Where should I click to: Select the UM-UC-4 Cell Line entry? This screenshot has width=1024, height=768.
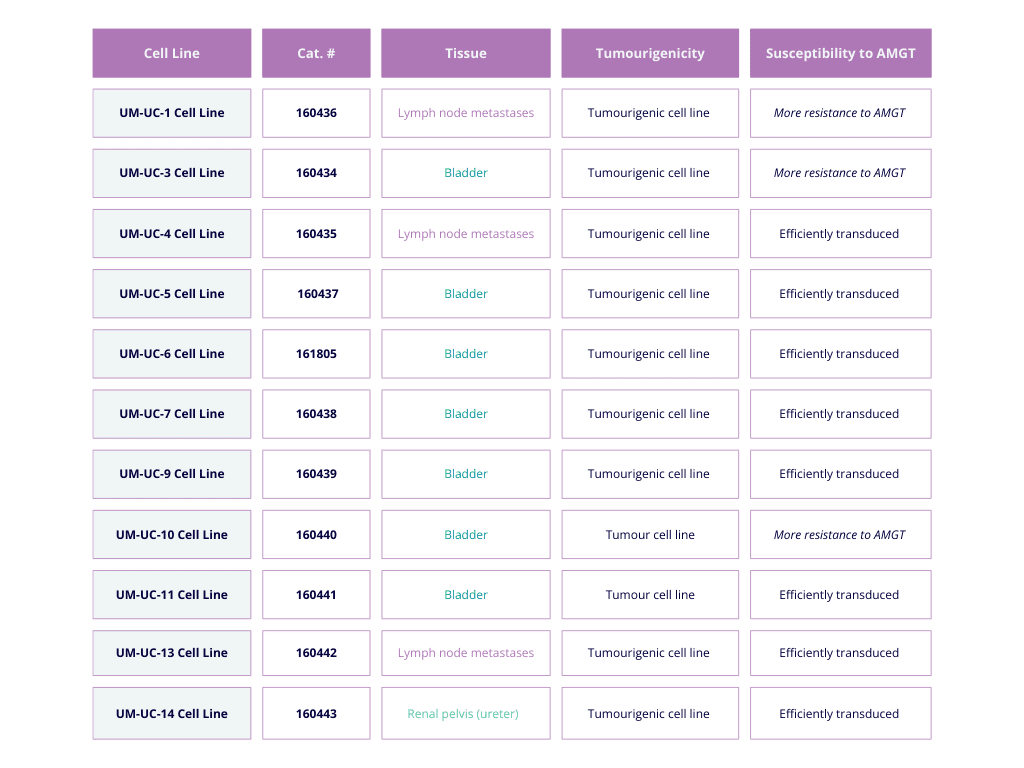(x=172, y=234)
